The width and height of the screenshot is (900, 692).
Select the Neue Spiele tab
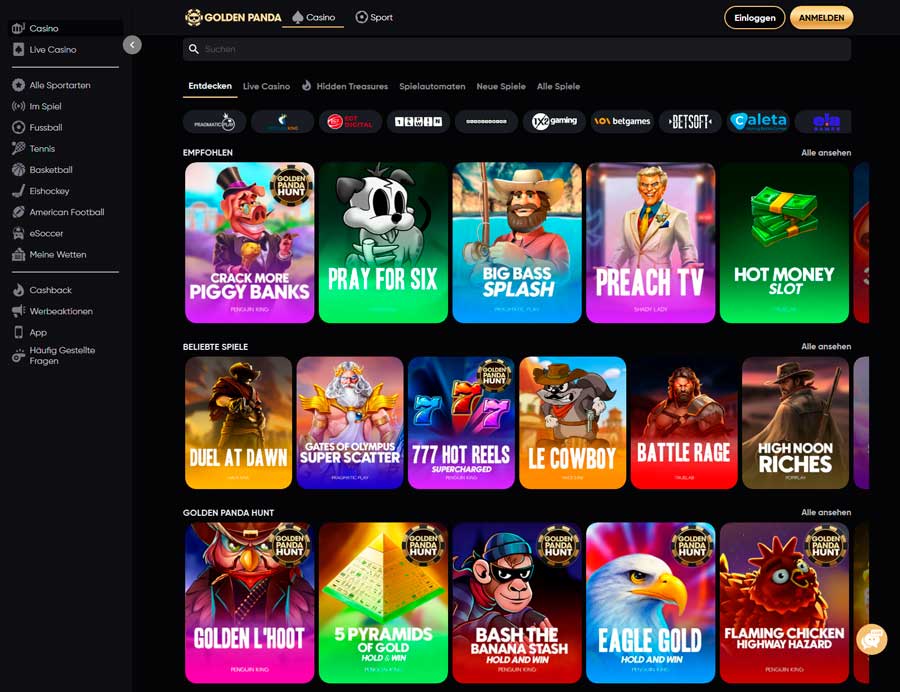click(501, 86)
